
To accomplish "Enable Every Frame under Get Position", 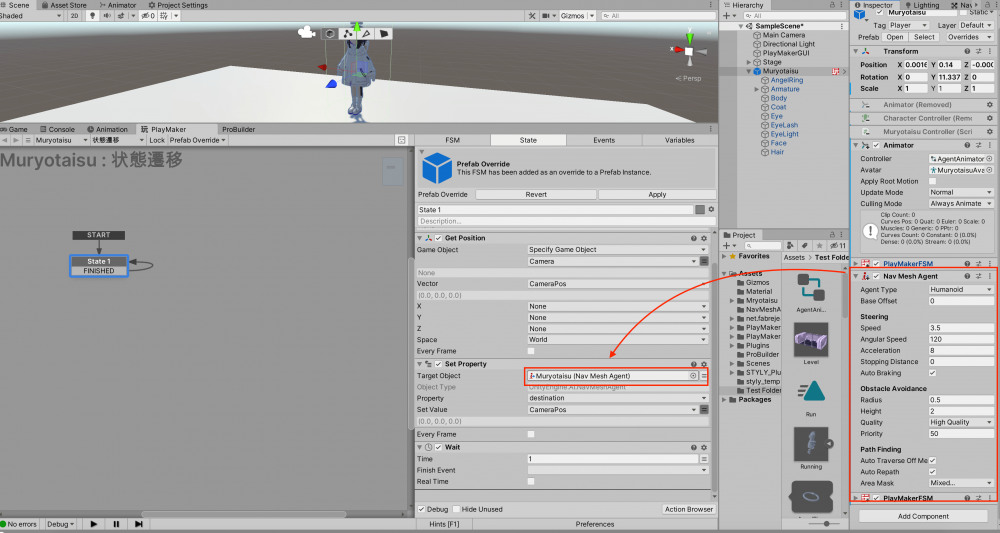I will pyautogui.click(x=531, y=351).
